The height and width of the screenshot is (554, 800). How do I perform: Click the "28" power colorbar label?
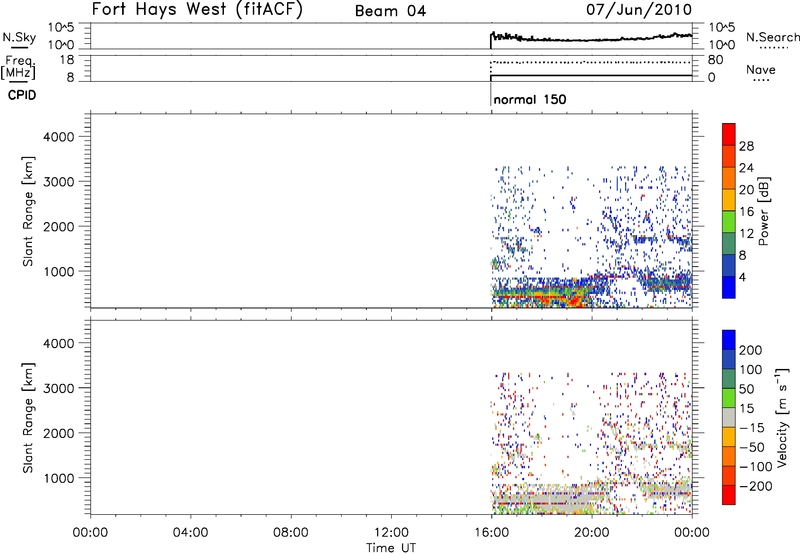746,146
